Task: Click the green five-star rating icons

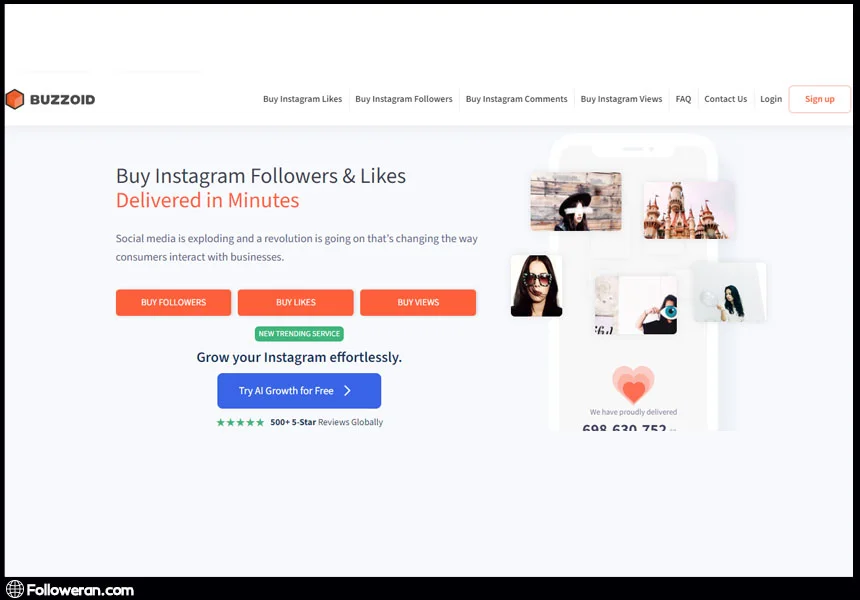Action: tap(240, 422)
